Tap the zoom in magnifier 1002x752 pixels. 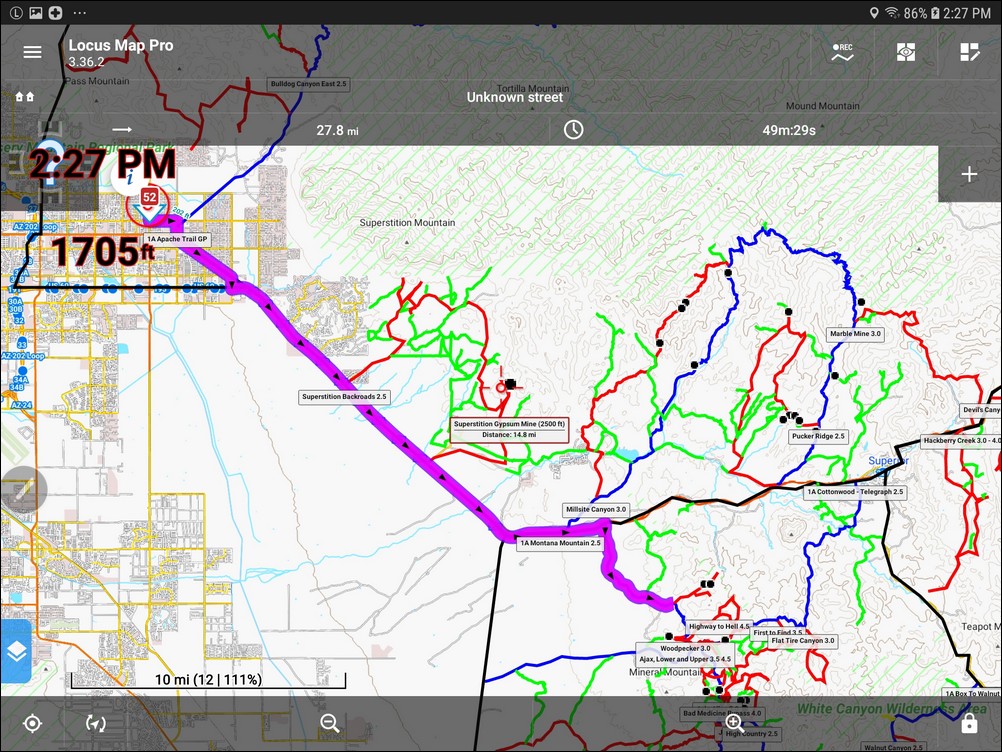point(734,722)
